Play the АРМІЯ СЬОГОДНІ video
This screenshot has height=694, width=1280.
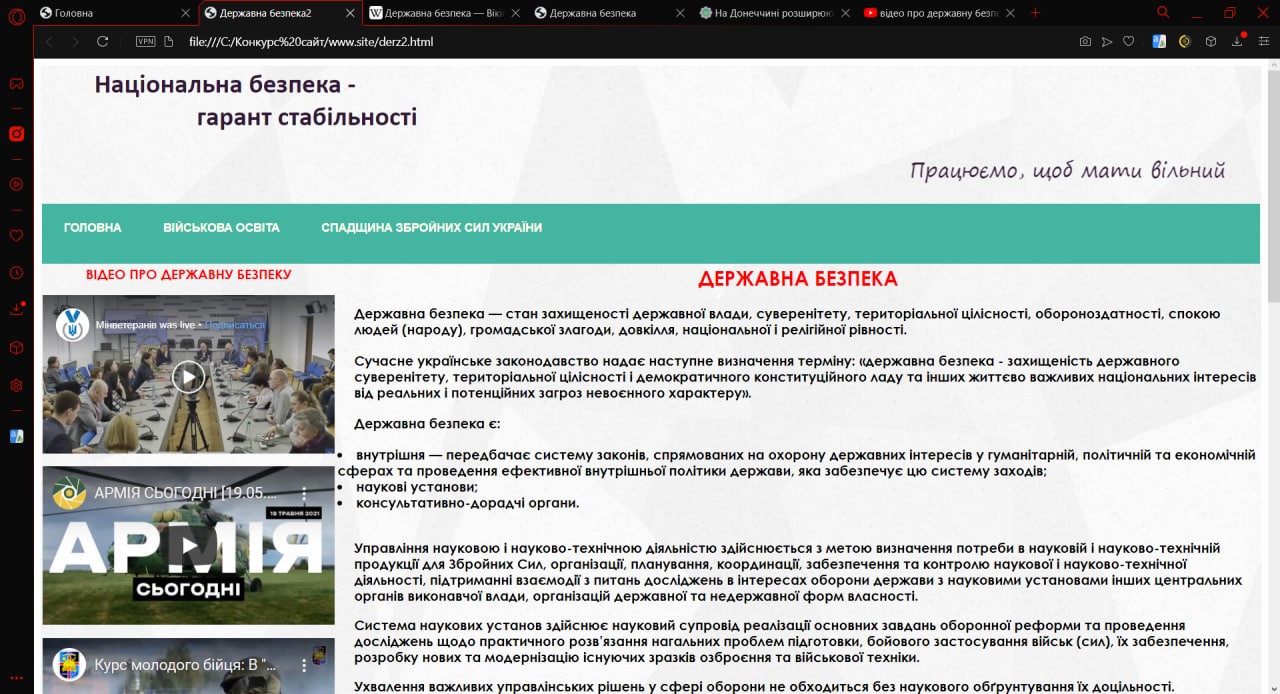click(188, 546)
